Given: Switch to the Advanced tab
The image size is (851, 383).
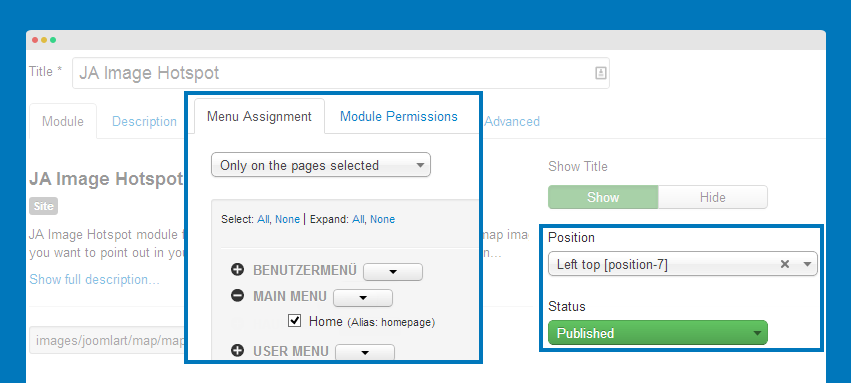Looking at the screenshot, I should click(x=512, y=122).
